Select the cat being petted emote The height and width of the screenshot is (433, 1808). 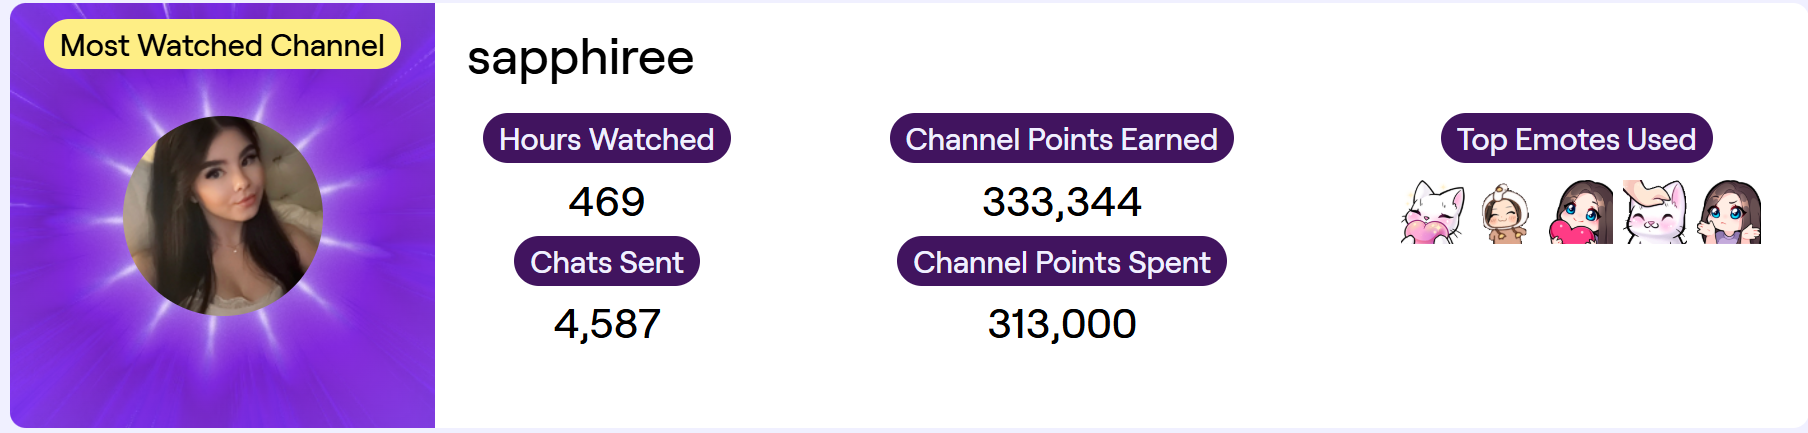[1655, 212]
